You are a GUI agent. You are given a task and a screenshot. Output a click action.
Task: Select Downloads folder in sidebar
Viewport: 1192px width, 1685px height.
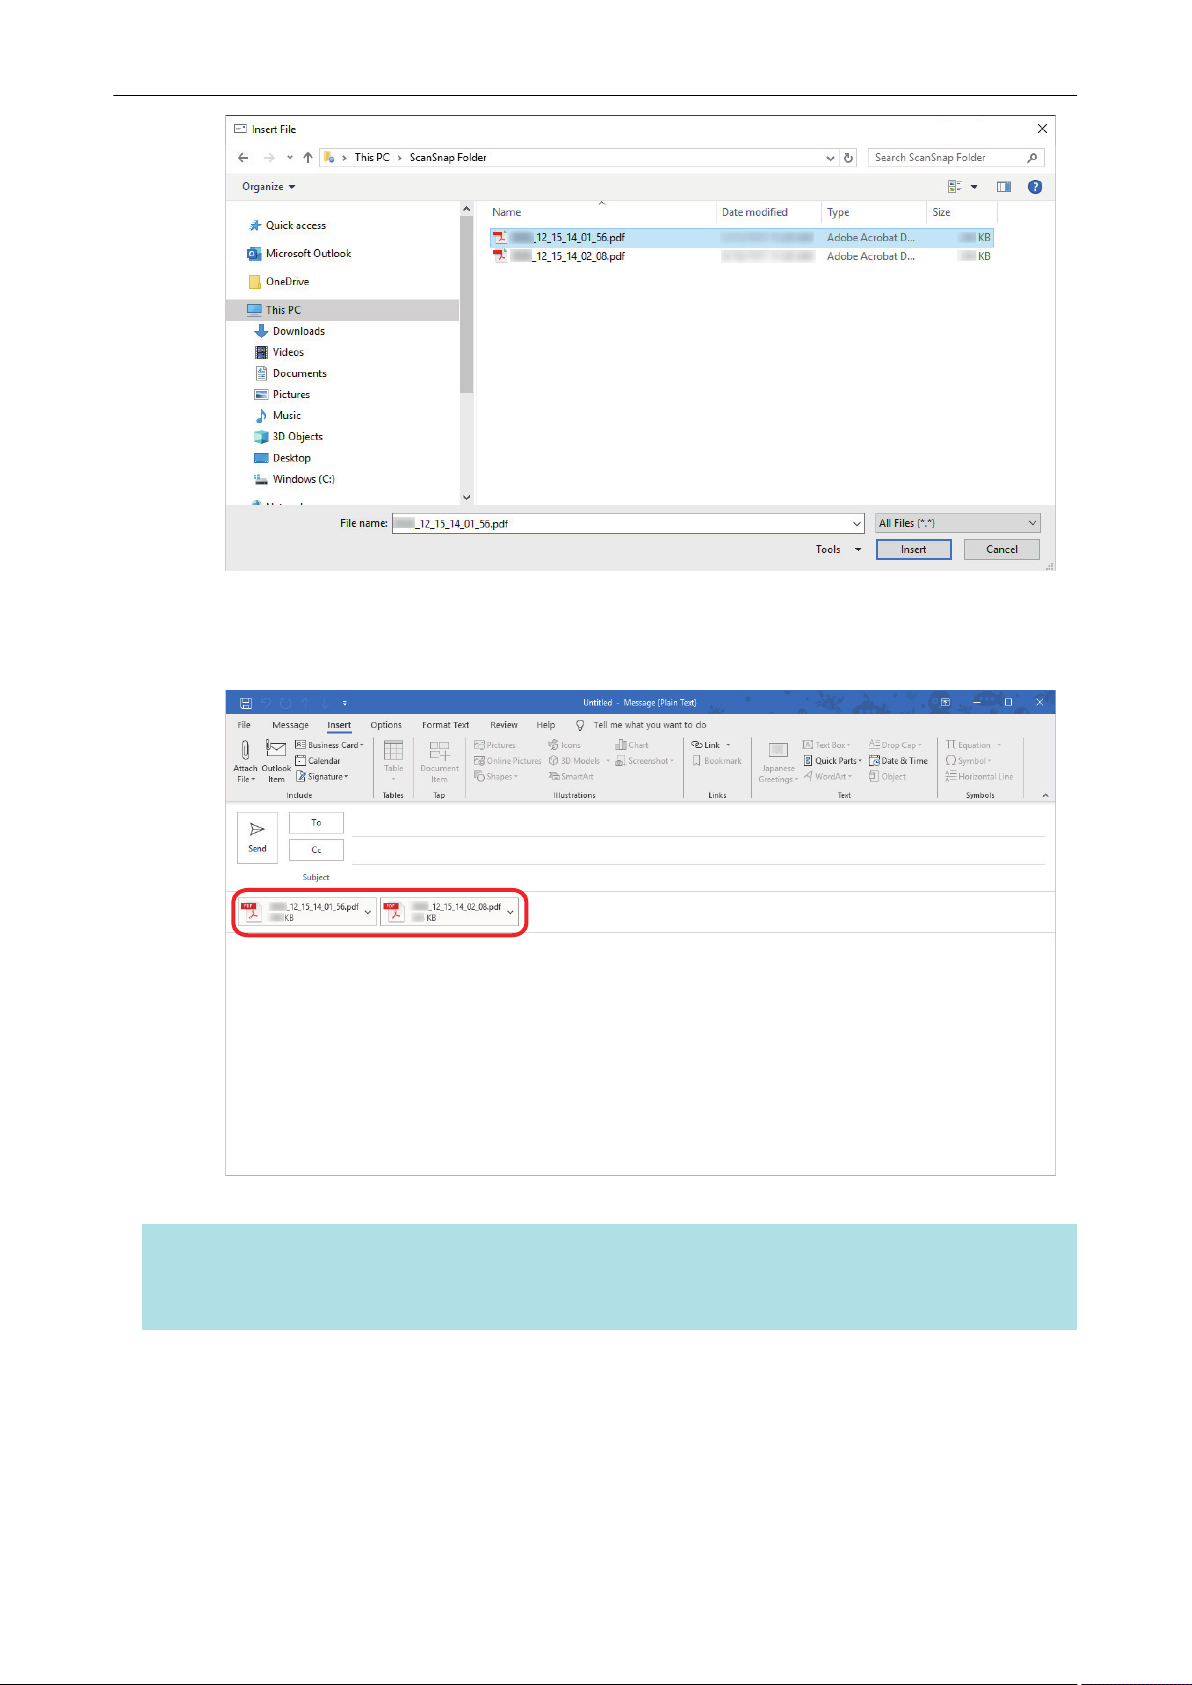[x=290, y=331]
